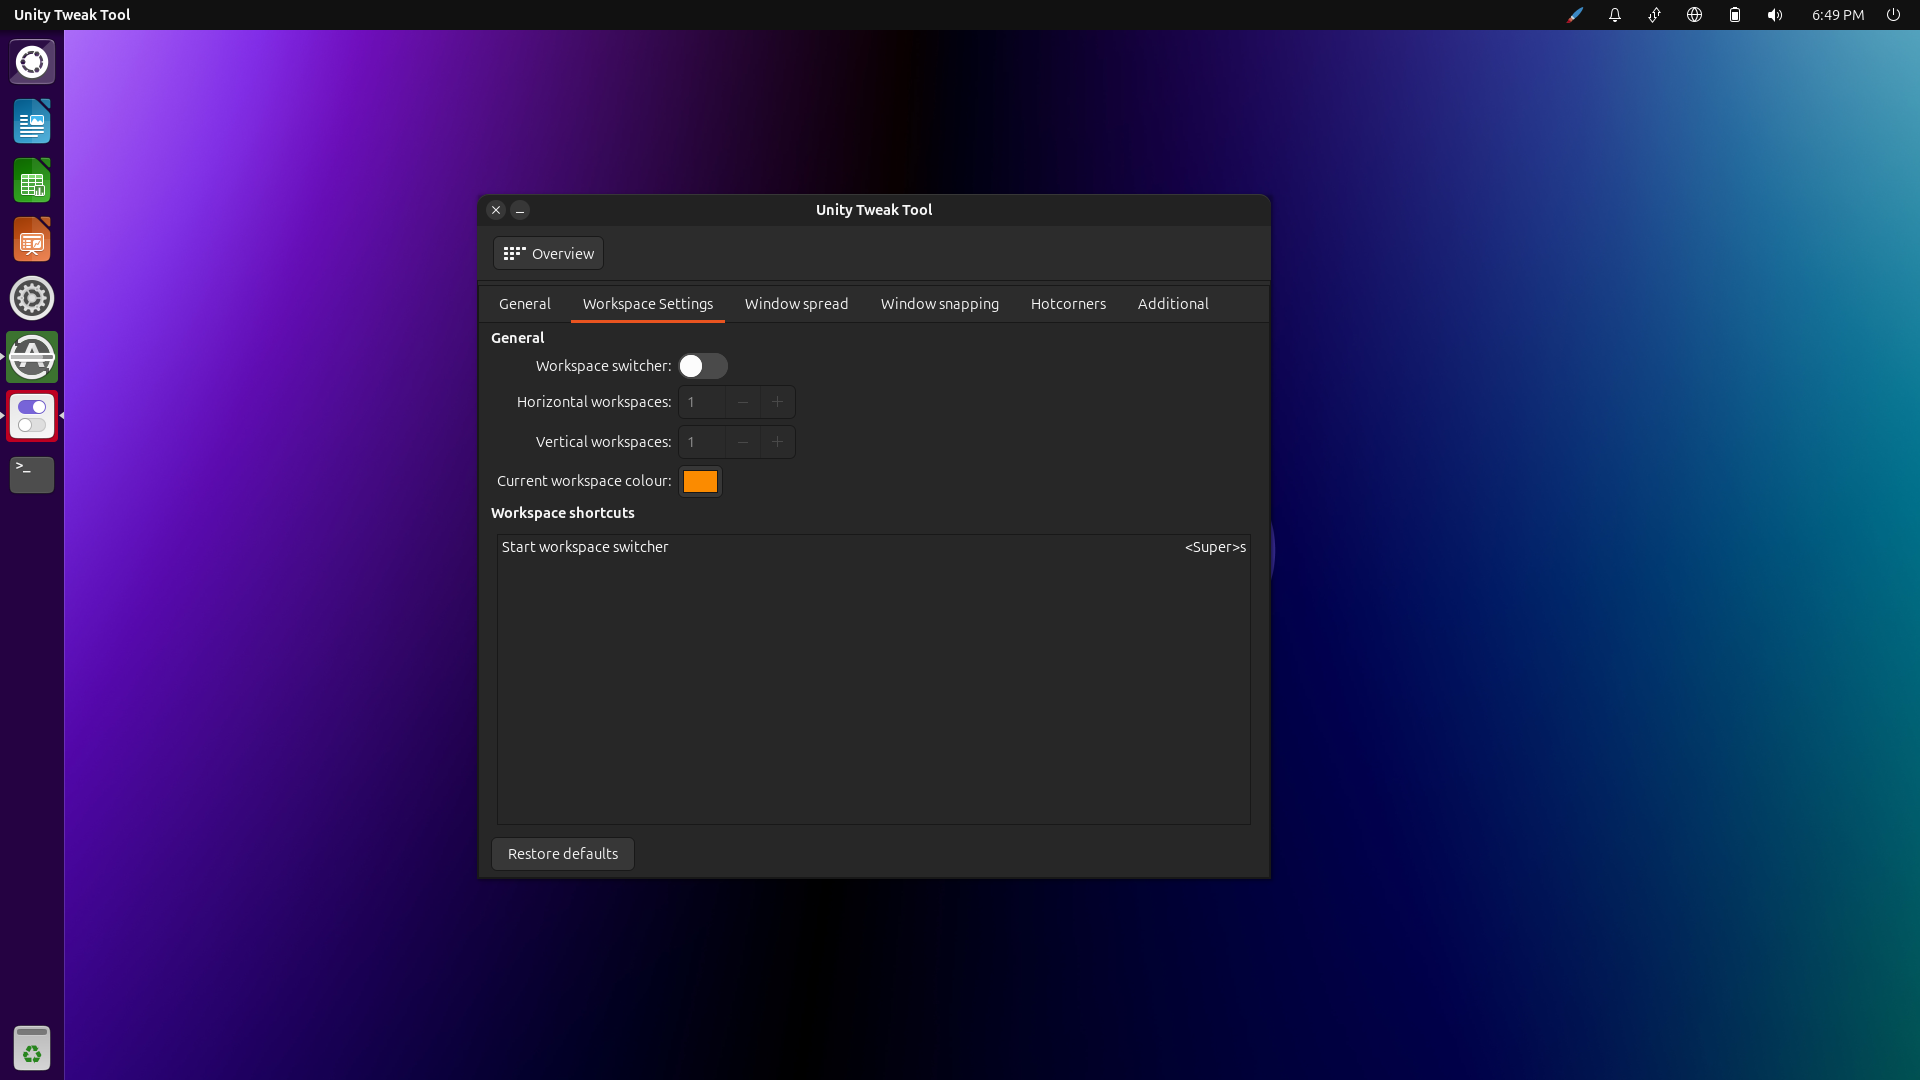This screenshot has width=1920, height=1080.
Task: Launch LibreOffice Impress from the dock
Action: [x=32, y=240]
